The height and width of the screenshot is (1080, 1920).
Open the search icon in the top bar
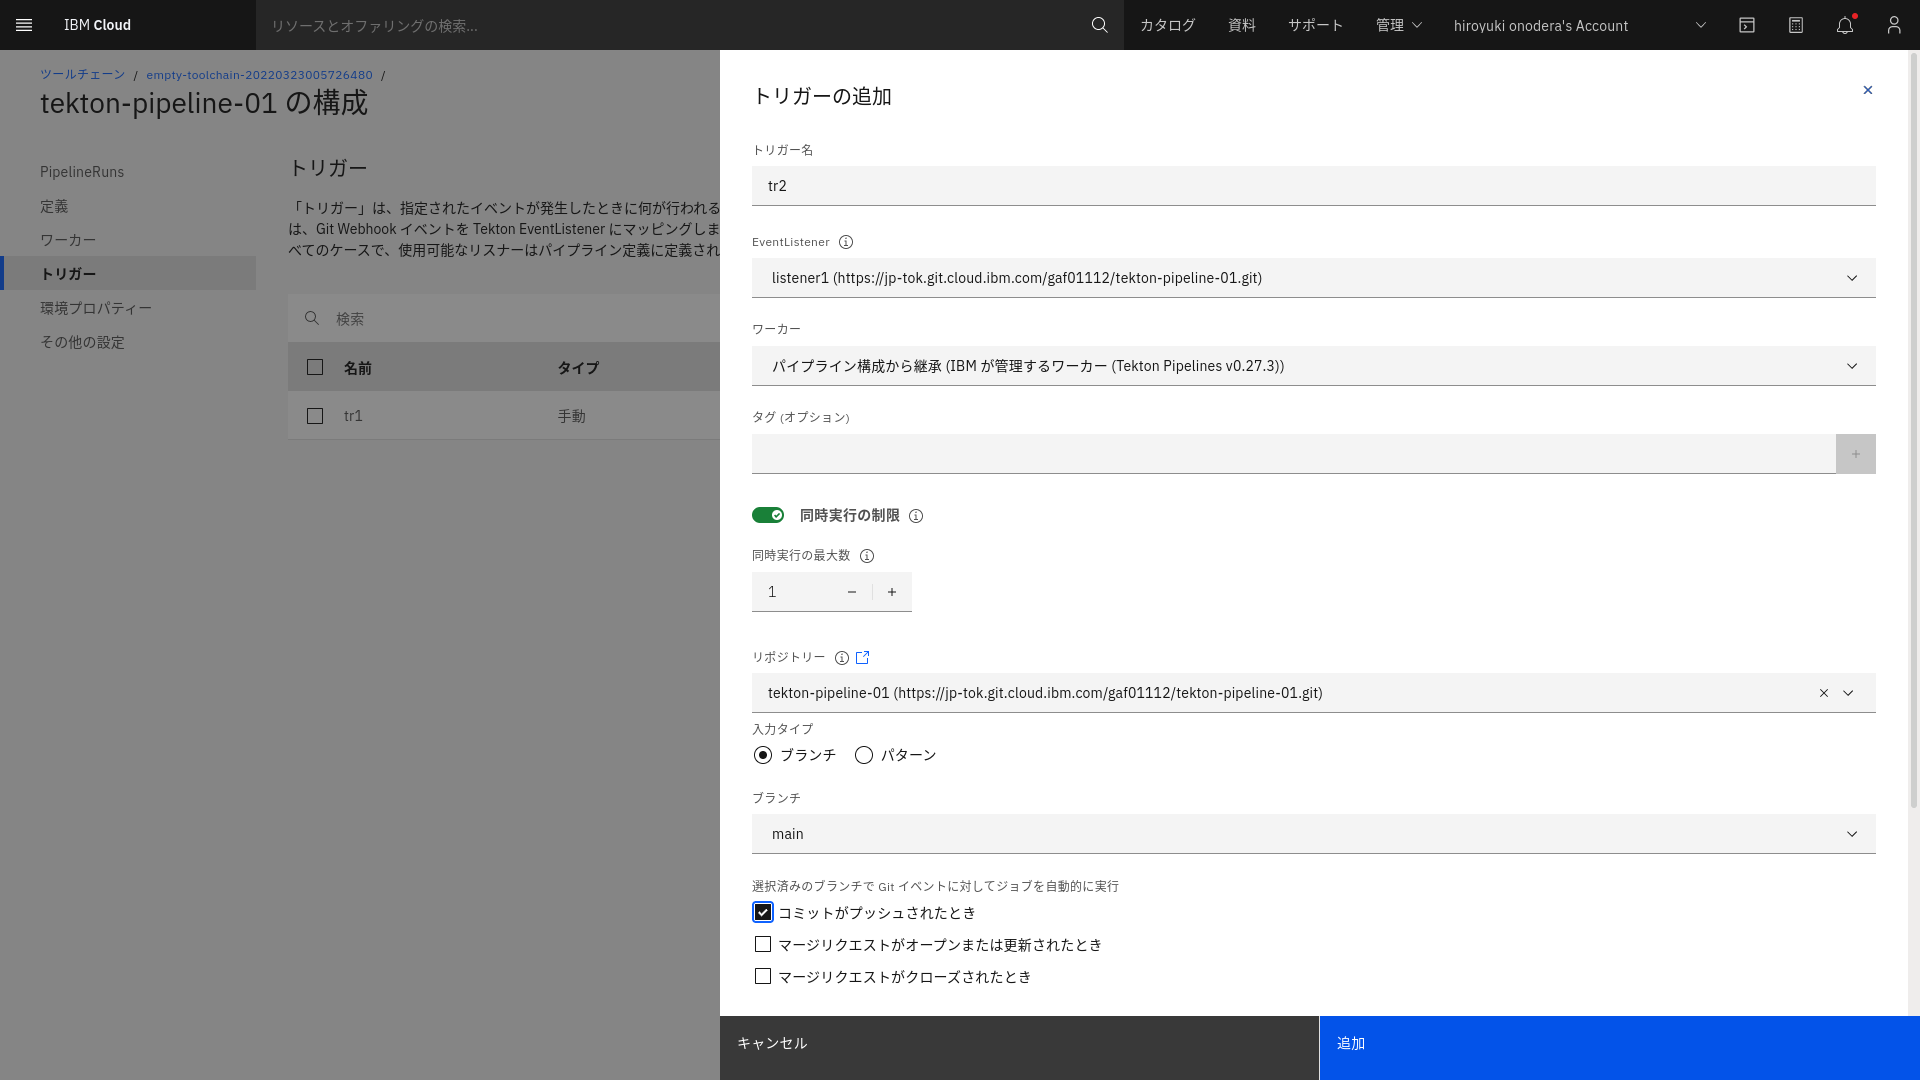click(1099, 25)
